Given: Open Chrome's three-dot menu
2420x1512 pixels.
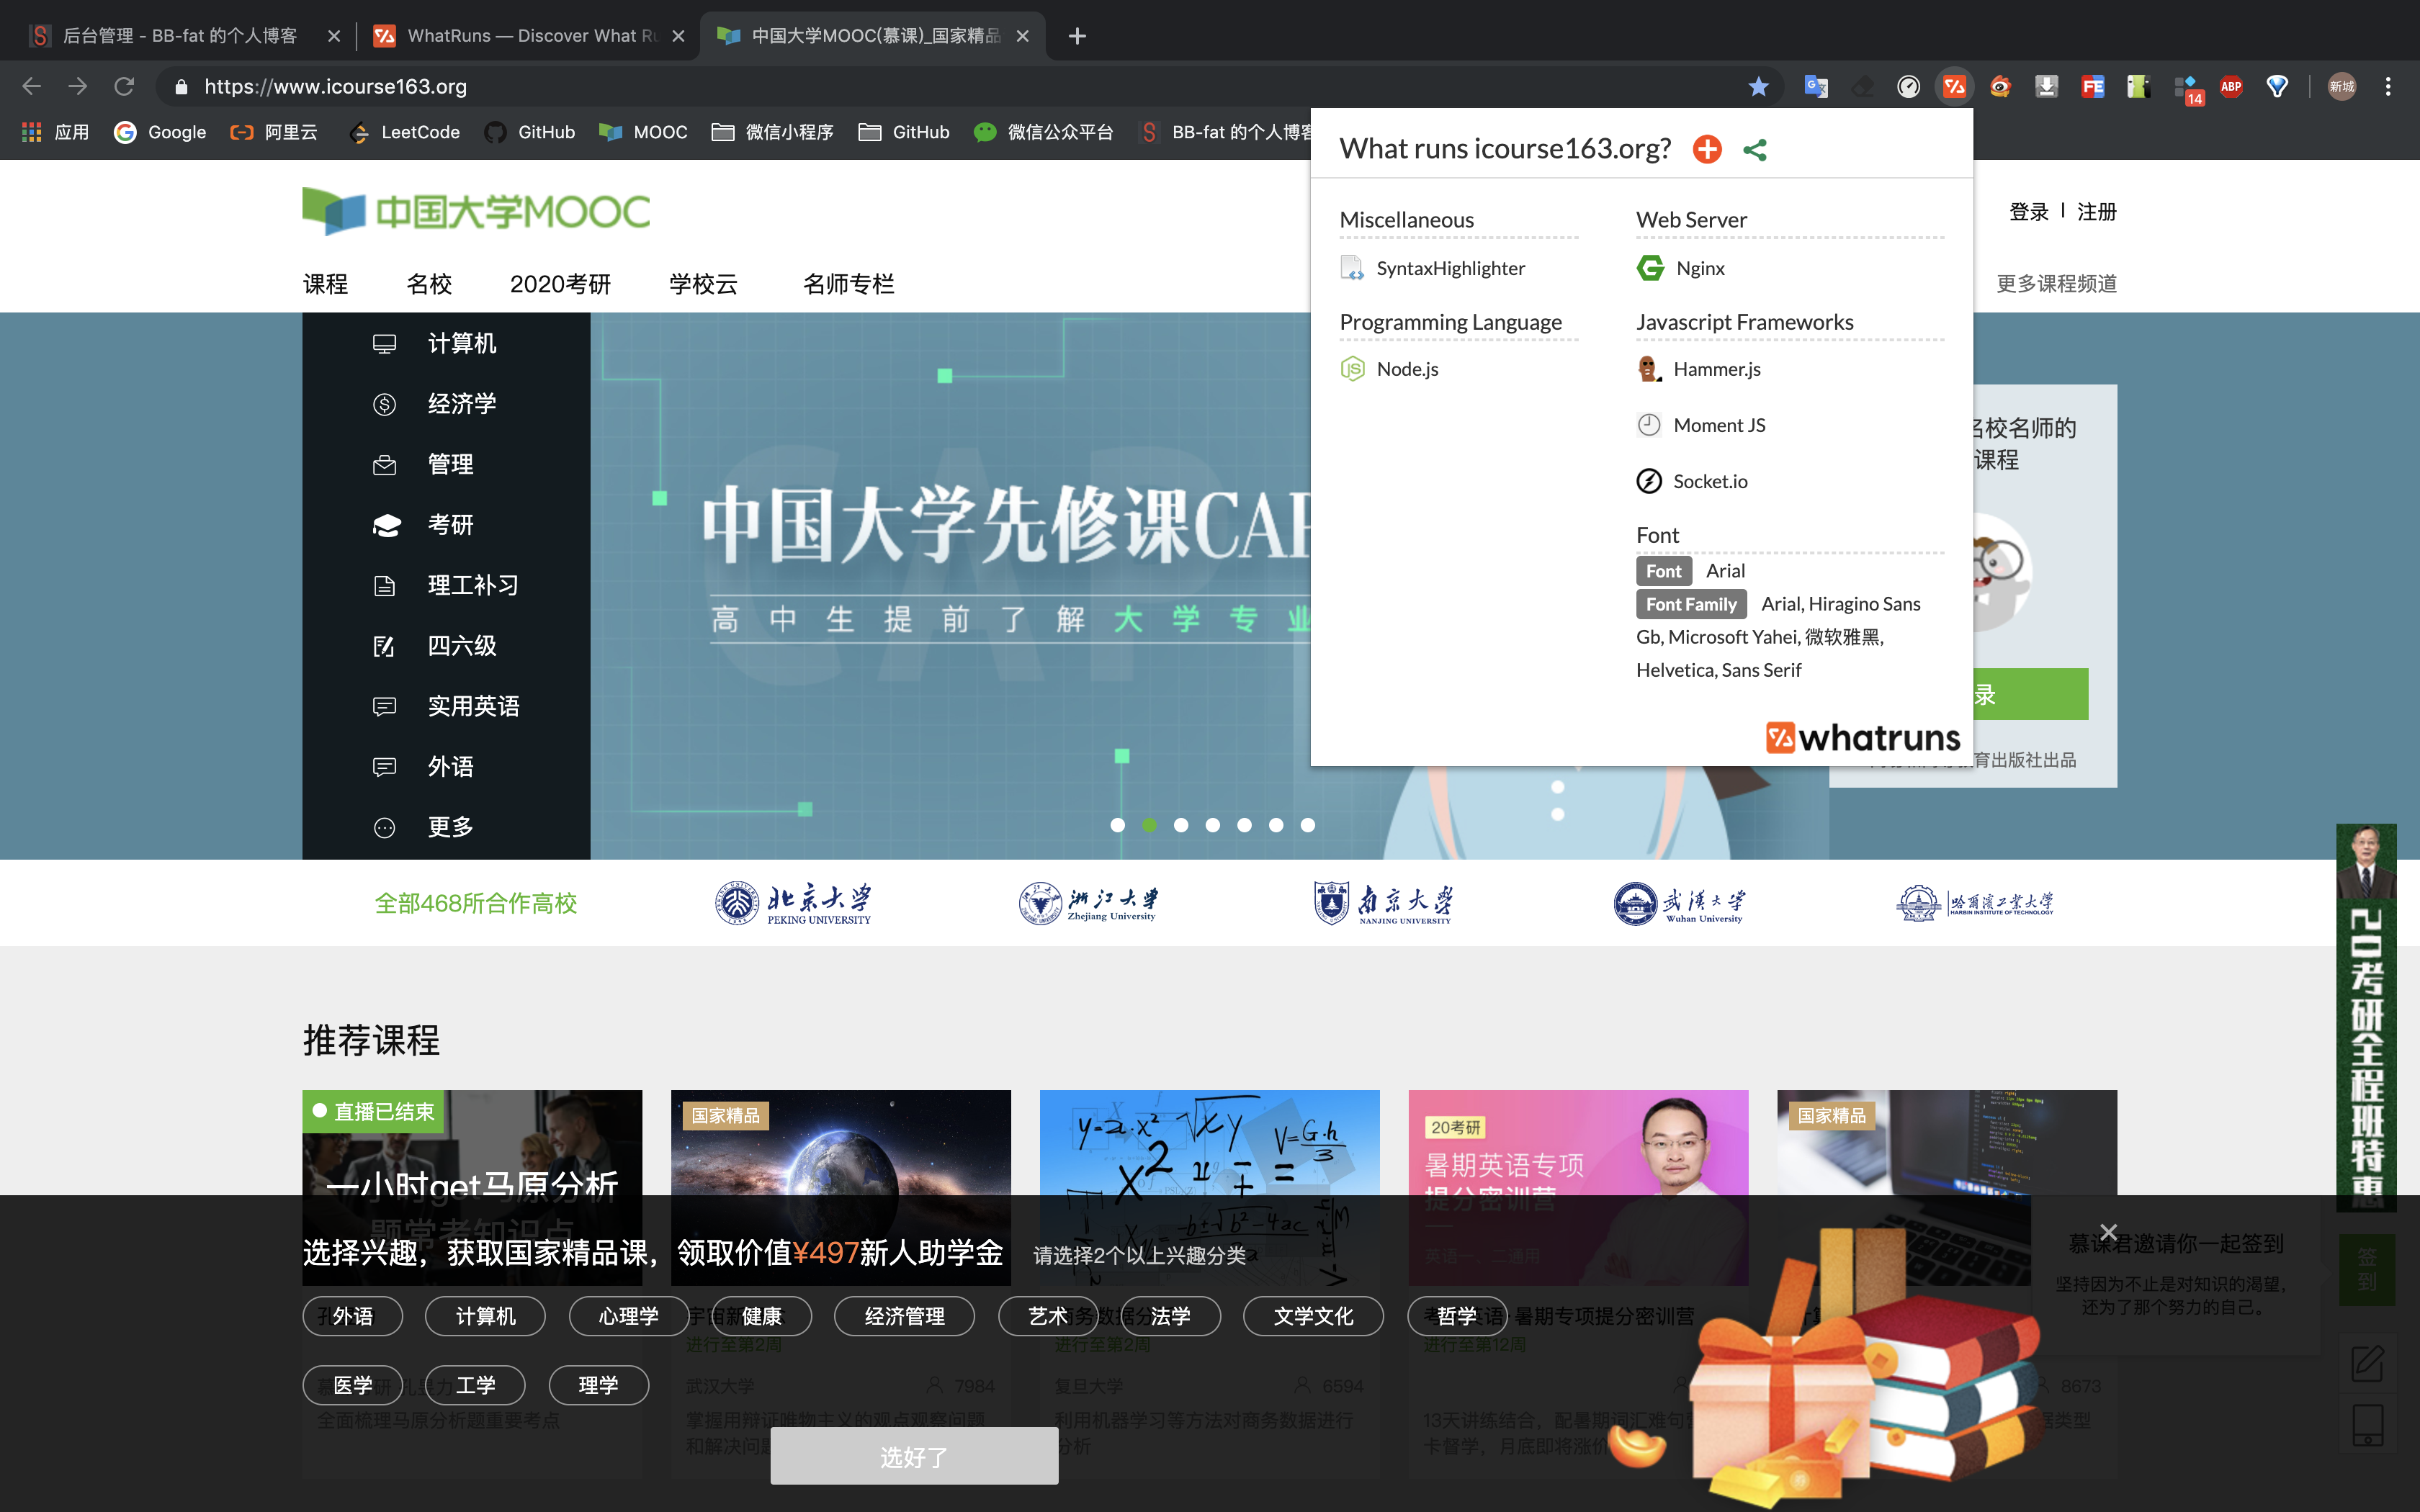Looking at the screenshot, I should [2388, 87].
